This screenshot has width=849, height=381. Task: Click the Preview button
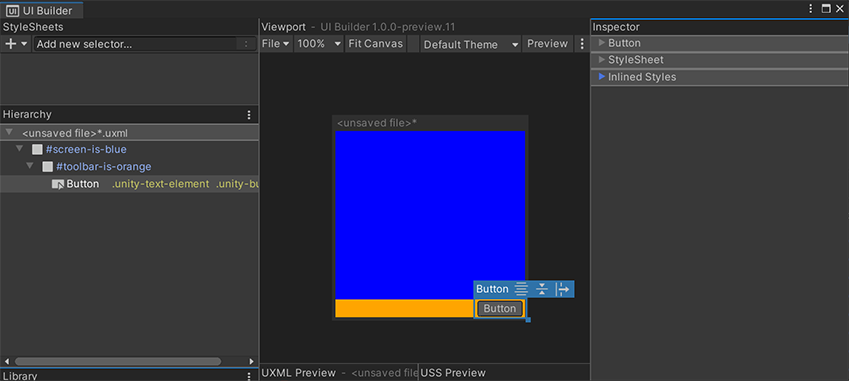tap(547, 44)
